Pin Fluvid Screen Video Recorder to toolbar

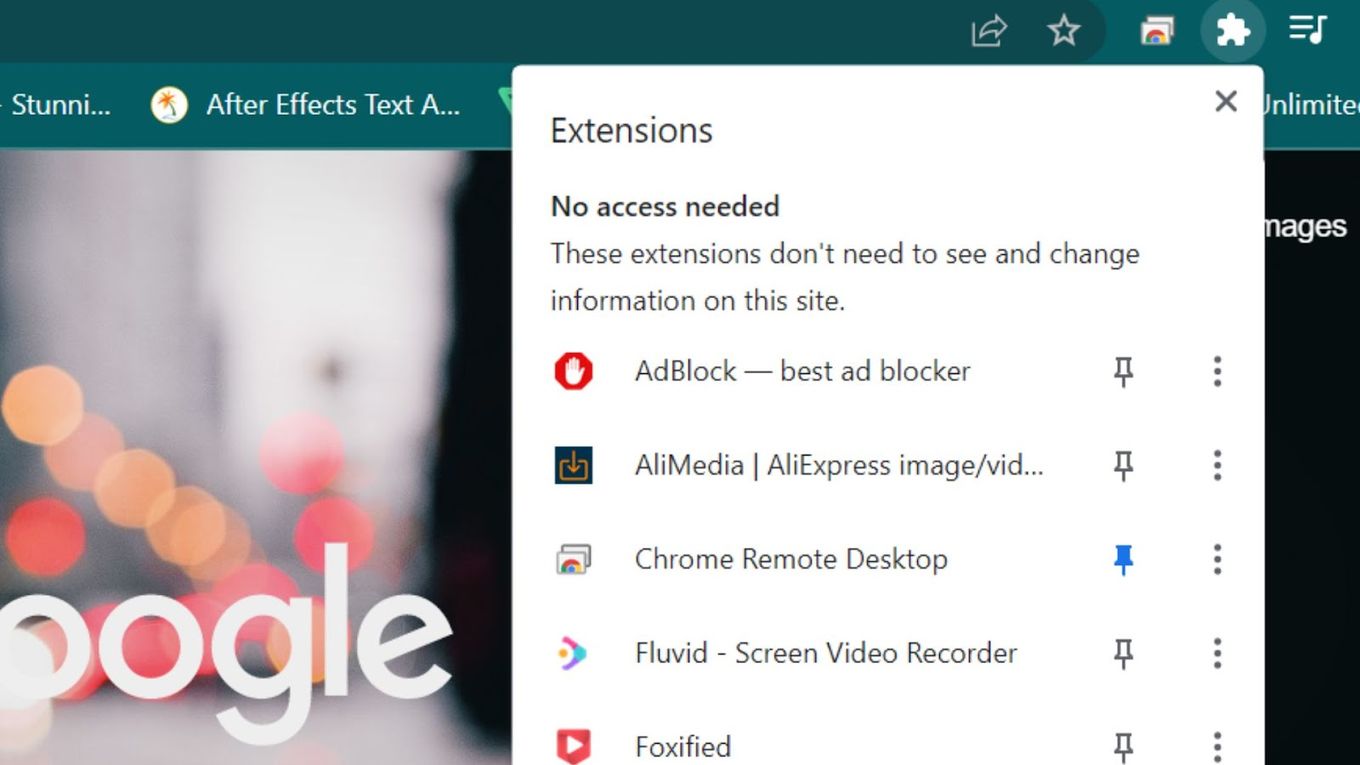pos(1123,653)
